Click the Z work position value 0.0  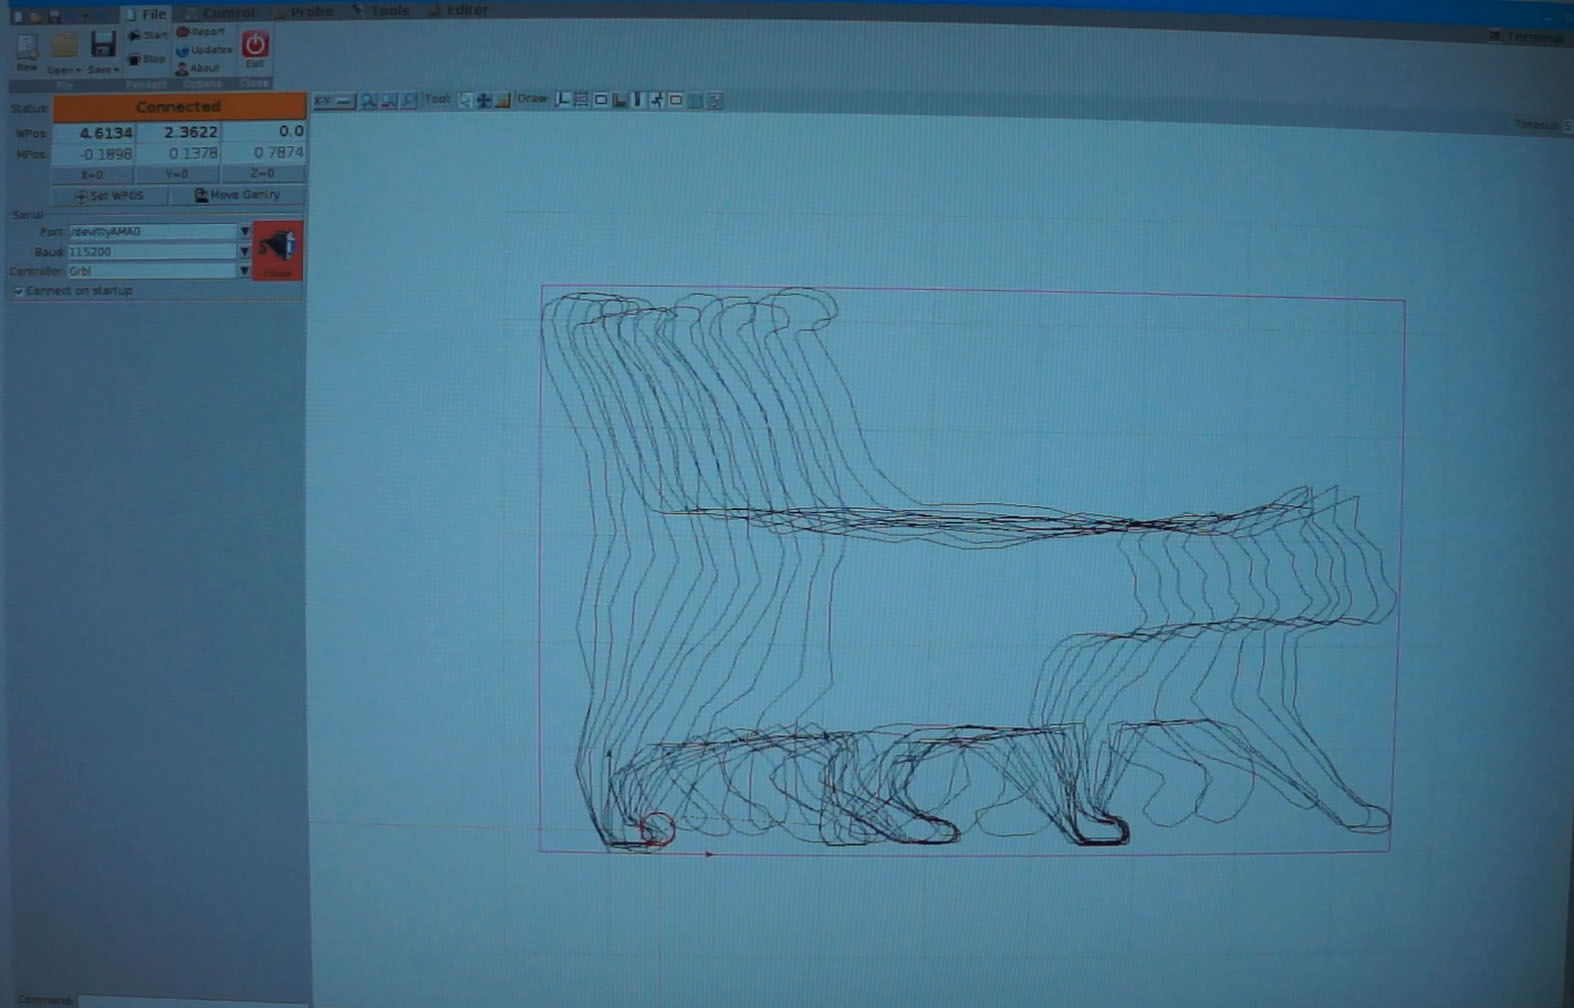click(x=264, y=131)
